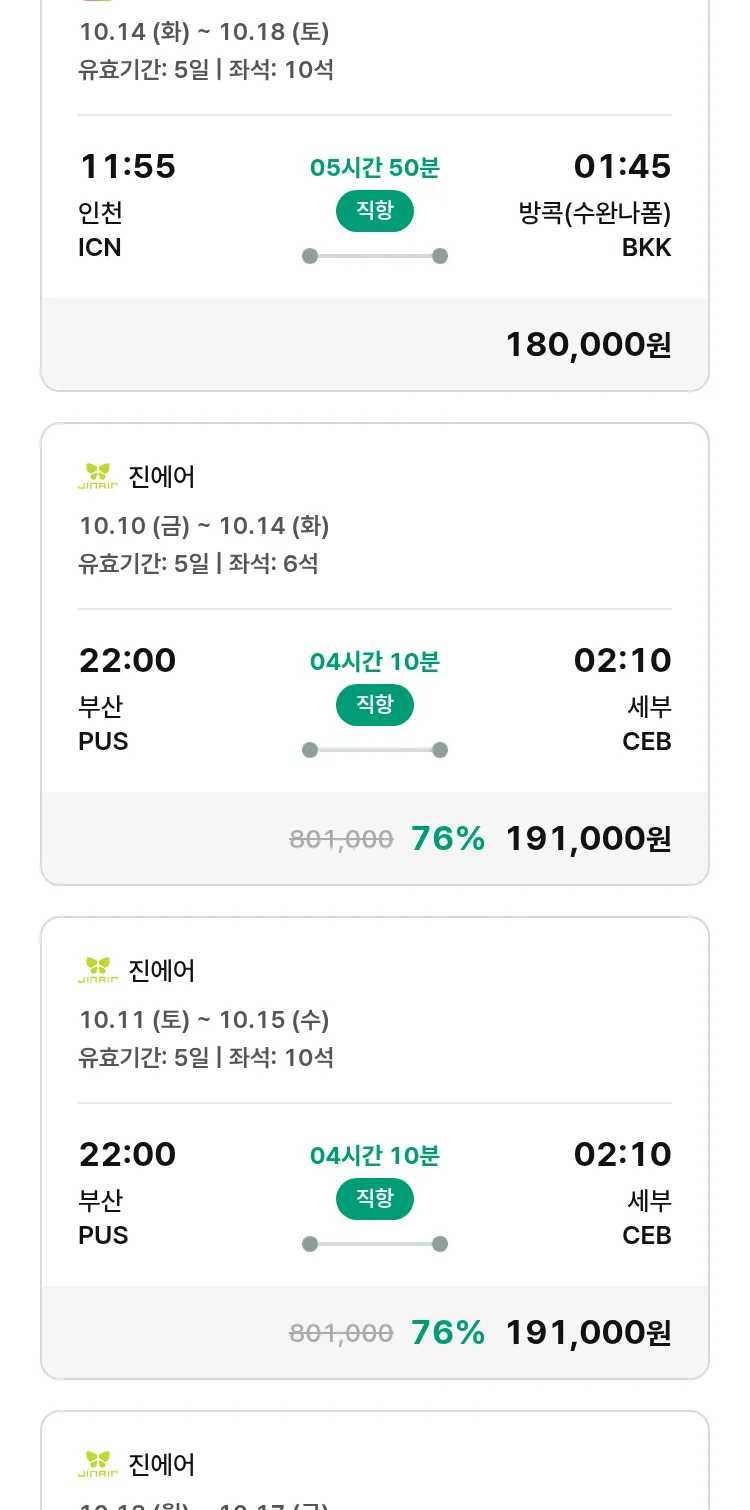Viewport: 750px width, 1510px height.
Task: Click the route line under the Bangkok 직항 badge
Action: [374, 256]
